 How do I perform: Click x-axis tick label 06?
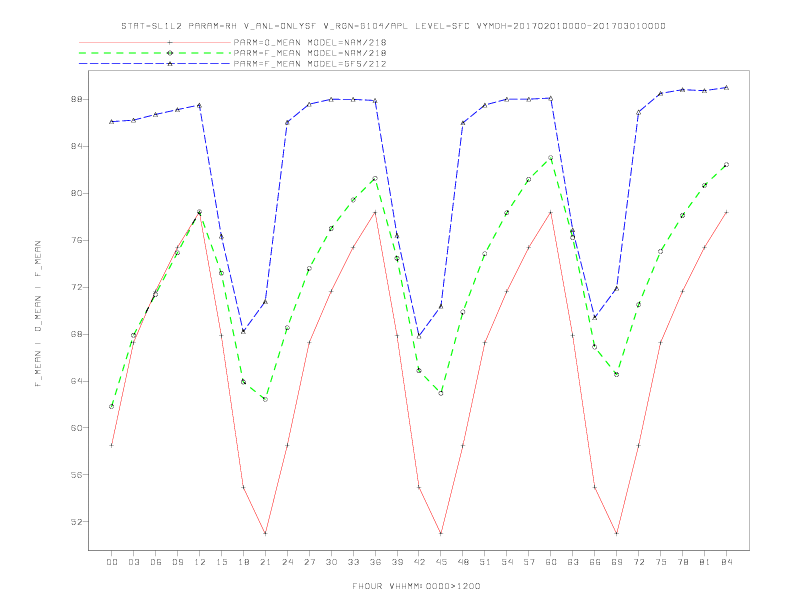tap(156, 562)
